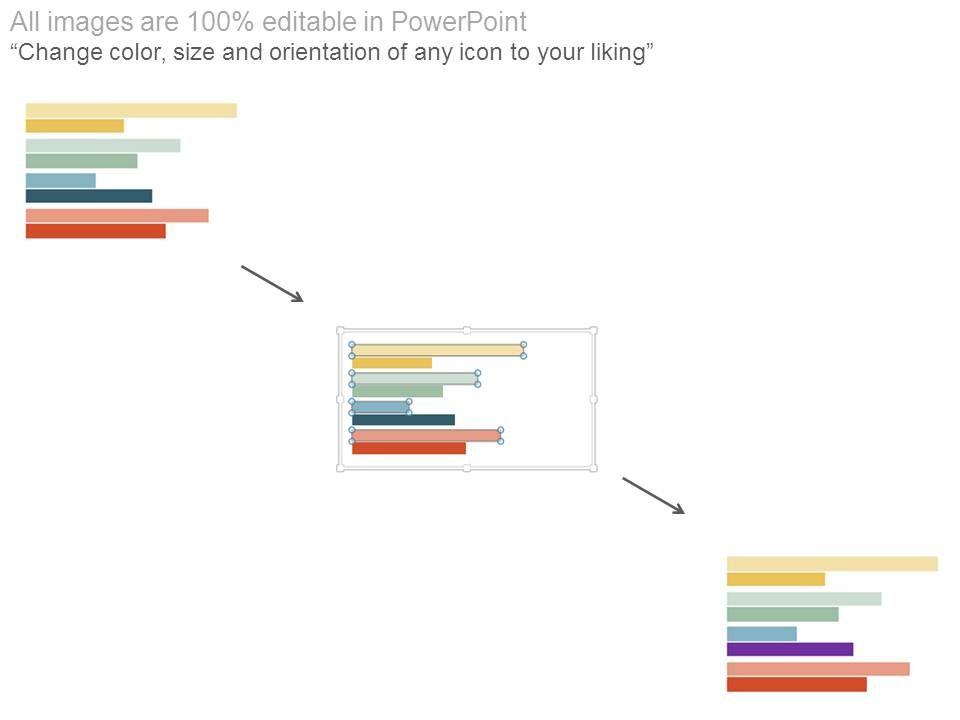Select the dark teal bar in the top-left chart
The height and width of the screenshot is (720, 960).
pos(88,196)
